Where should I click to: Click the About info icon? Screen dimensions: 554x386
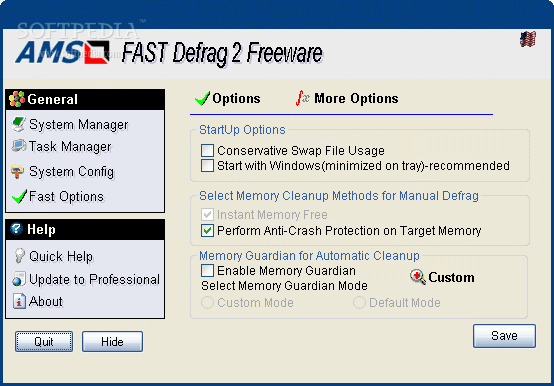point(19,301)
